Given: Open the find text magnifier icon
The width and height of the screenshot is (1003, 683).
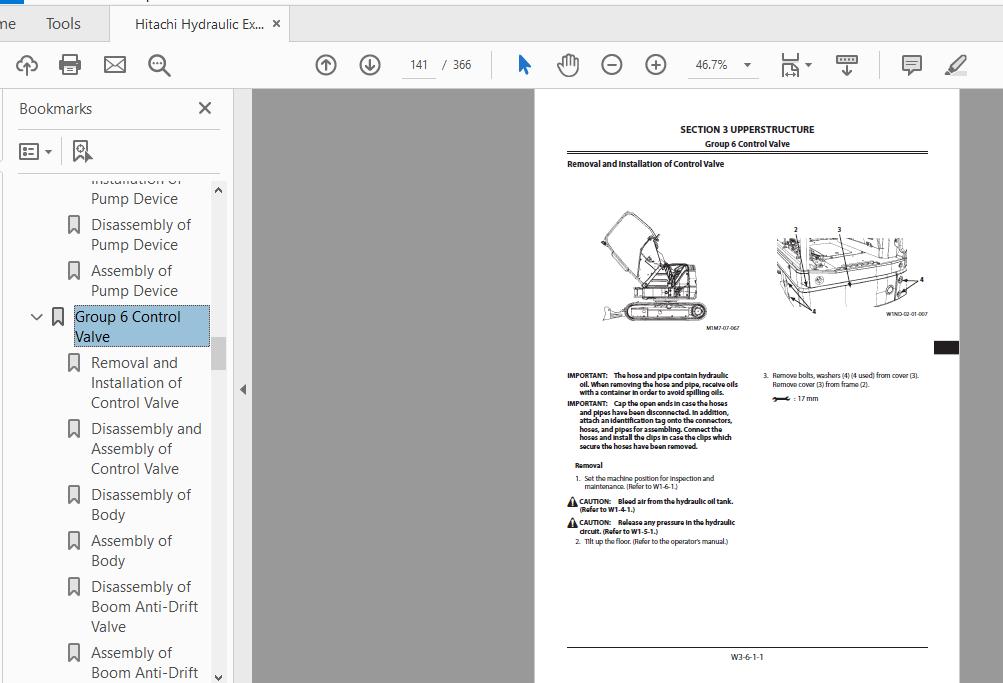Looking at the screenshot, I should [x=159, y=65].
